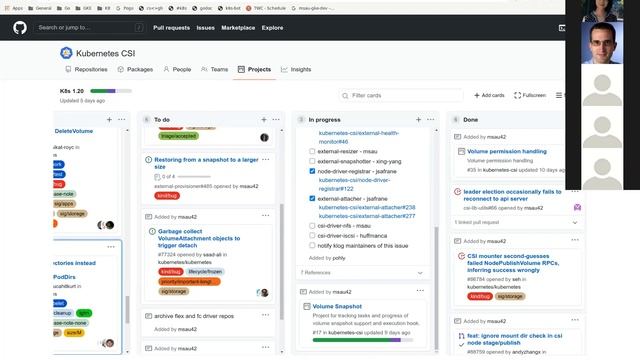Image resolution: width=640 pixels, height=360 pixels.
Task: Open Marketplace in top navigation
Action: (x=238, y=28)
